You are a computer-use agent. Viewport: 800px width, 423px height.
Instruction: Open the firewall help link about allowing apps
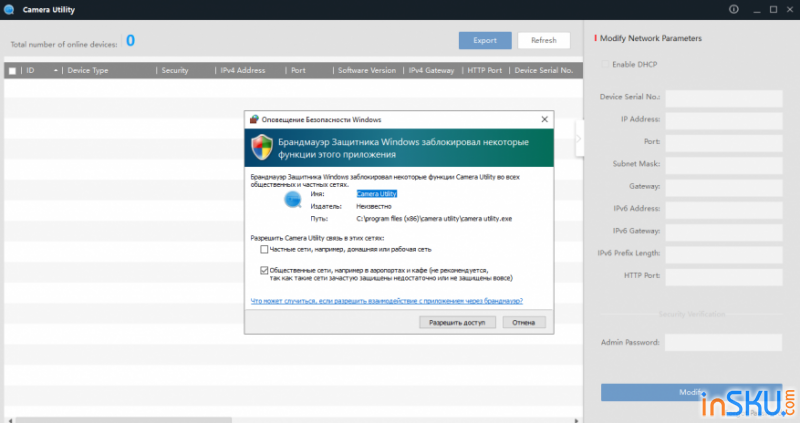click(387, 301)
